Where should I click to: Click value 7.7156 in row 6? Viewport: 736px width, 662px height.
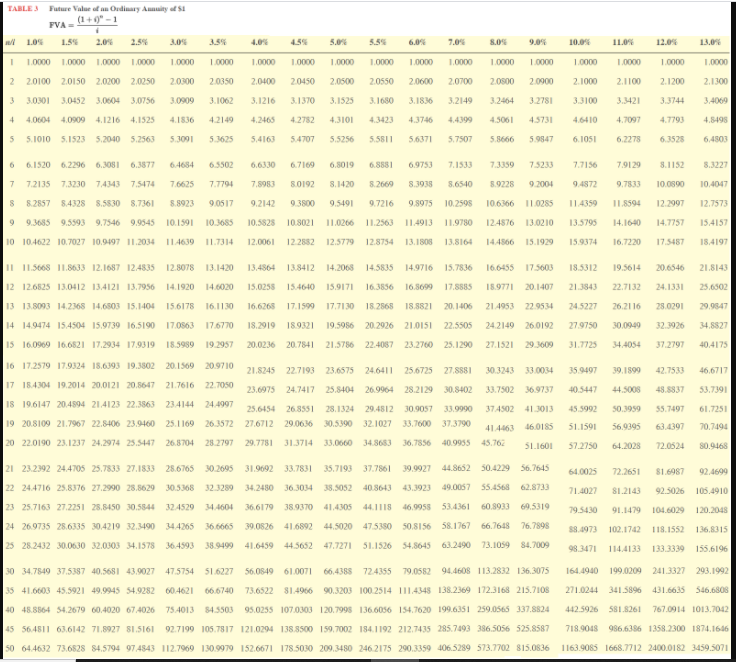point(585,165)
